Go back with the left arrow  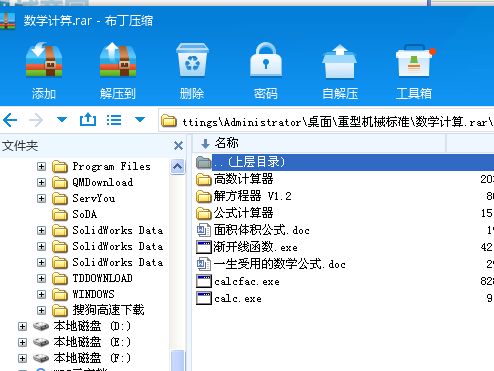[10, 120]
